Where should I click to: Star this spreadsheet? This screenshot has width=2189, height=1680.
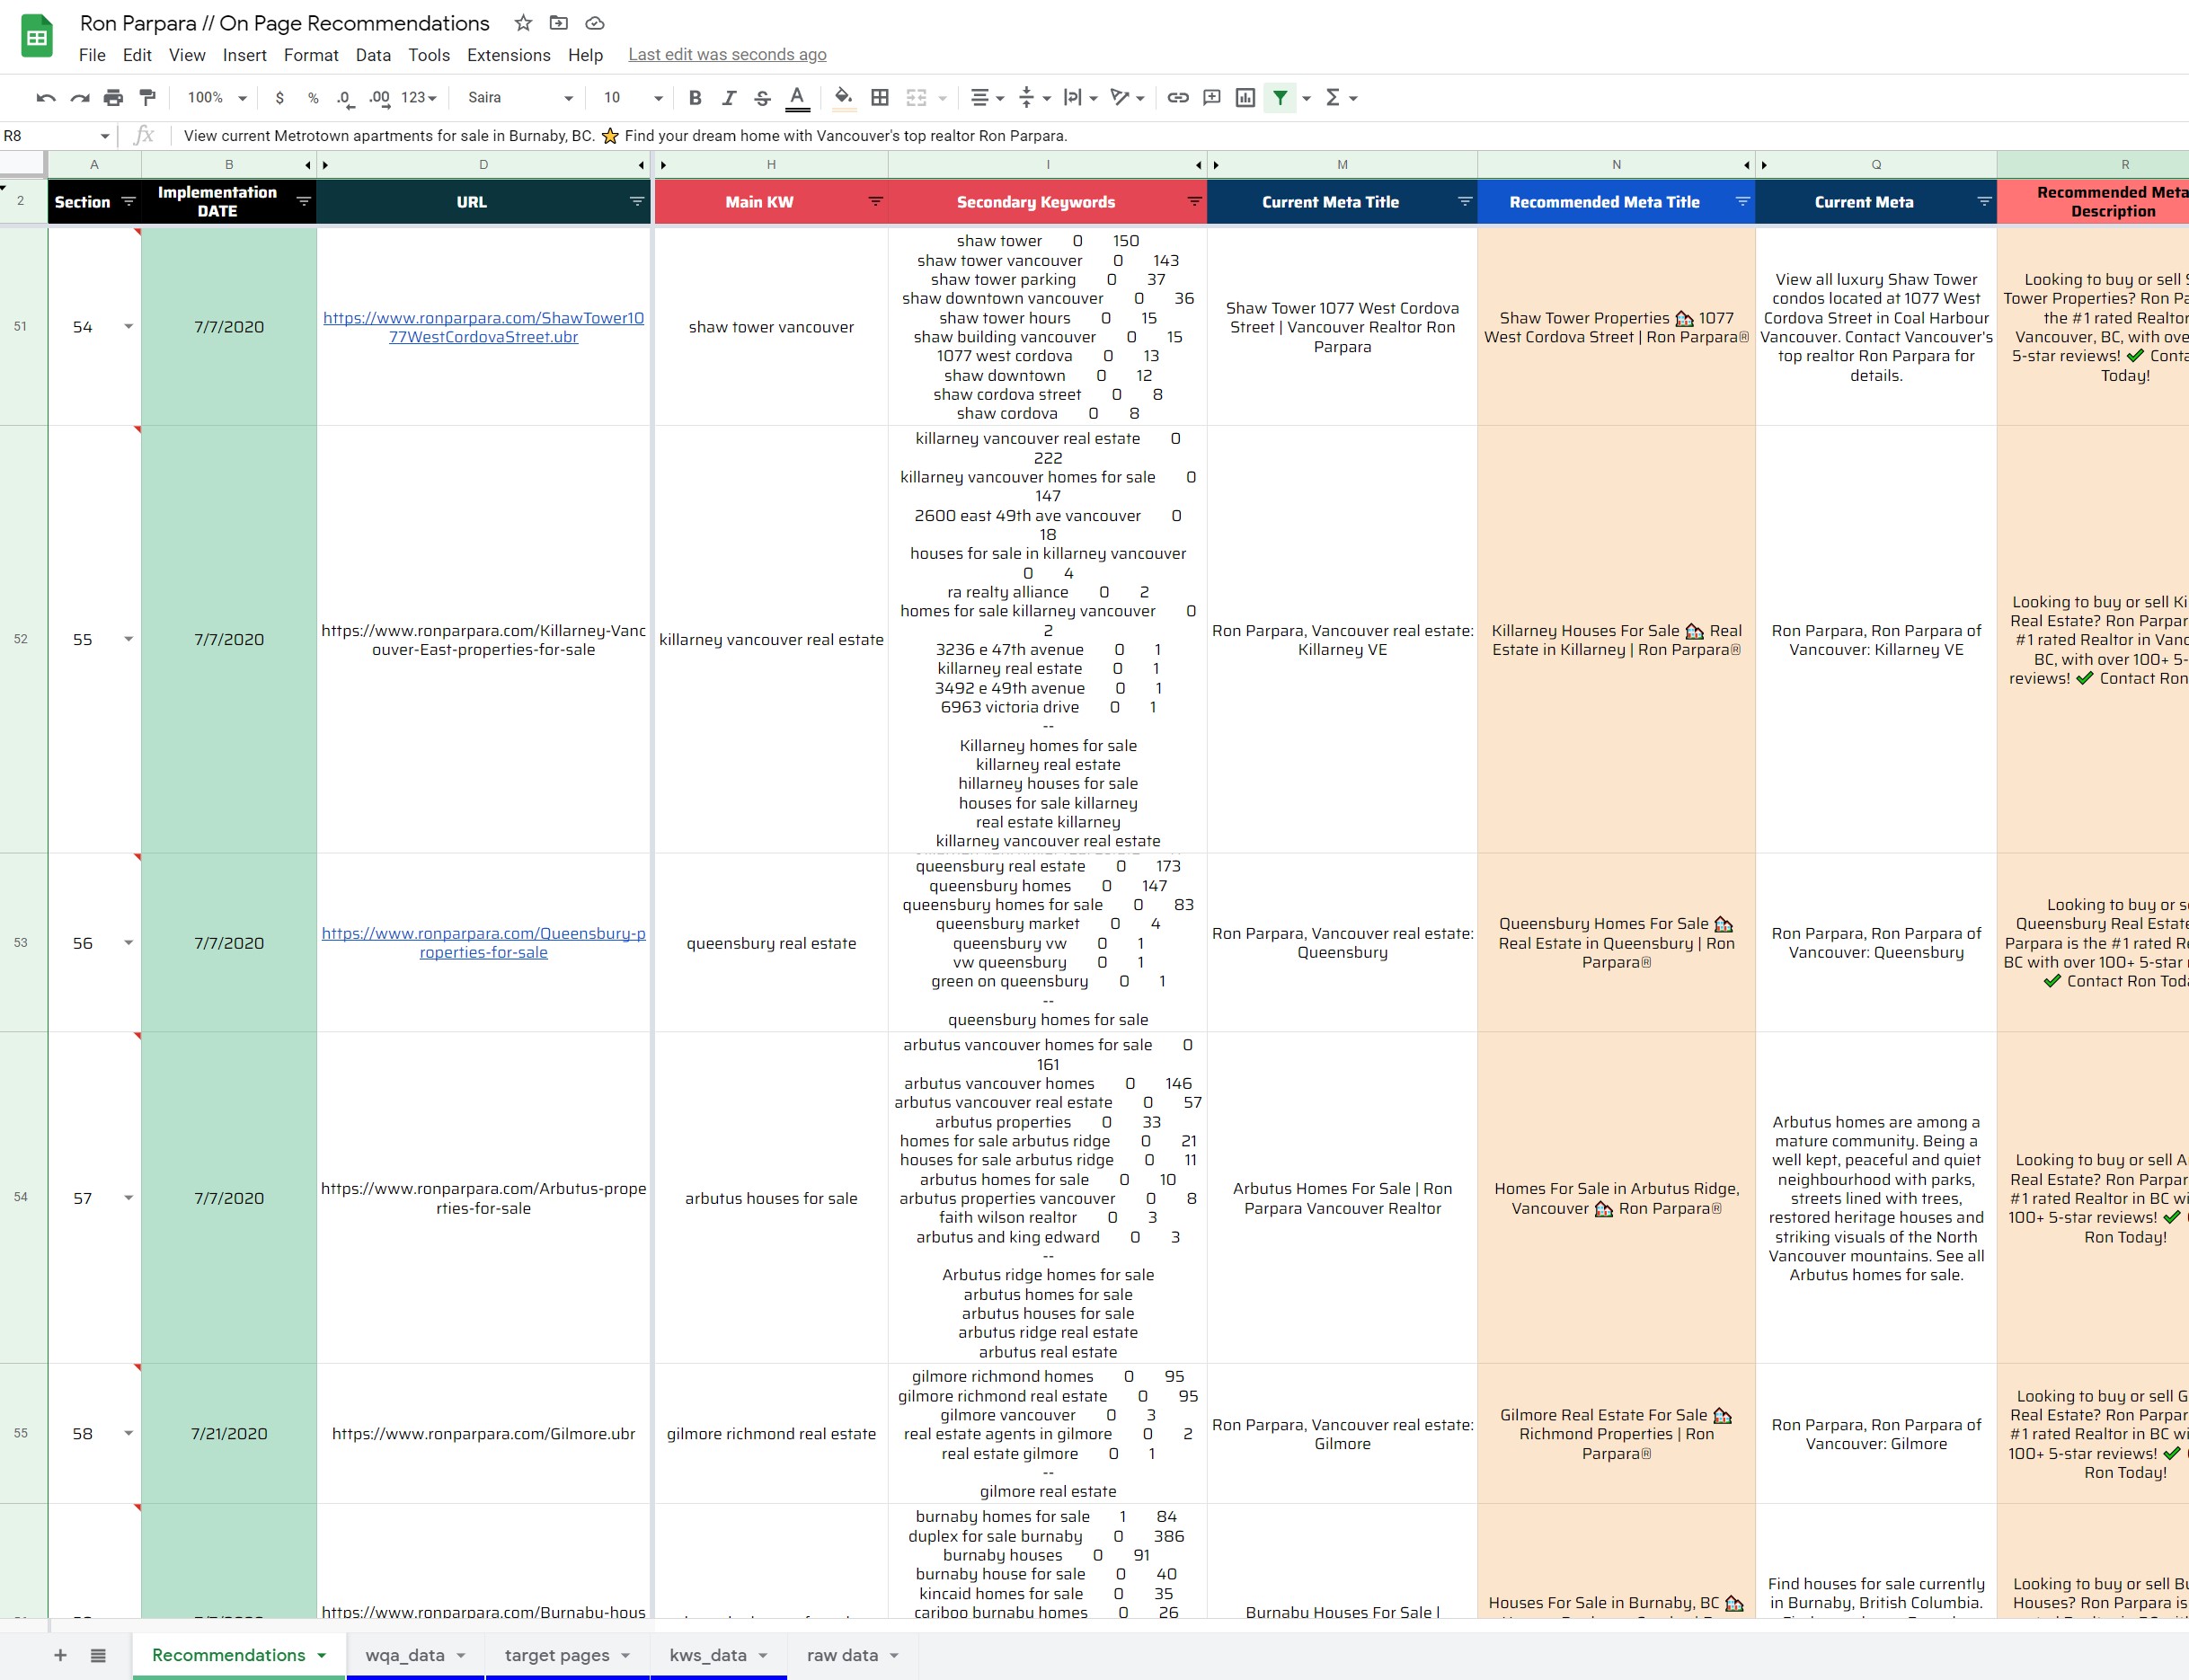(523, 23)
